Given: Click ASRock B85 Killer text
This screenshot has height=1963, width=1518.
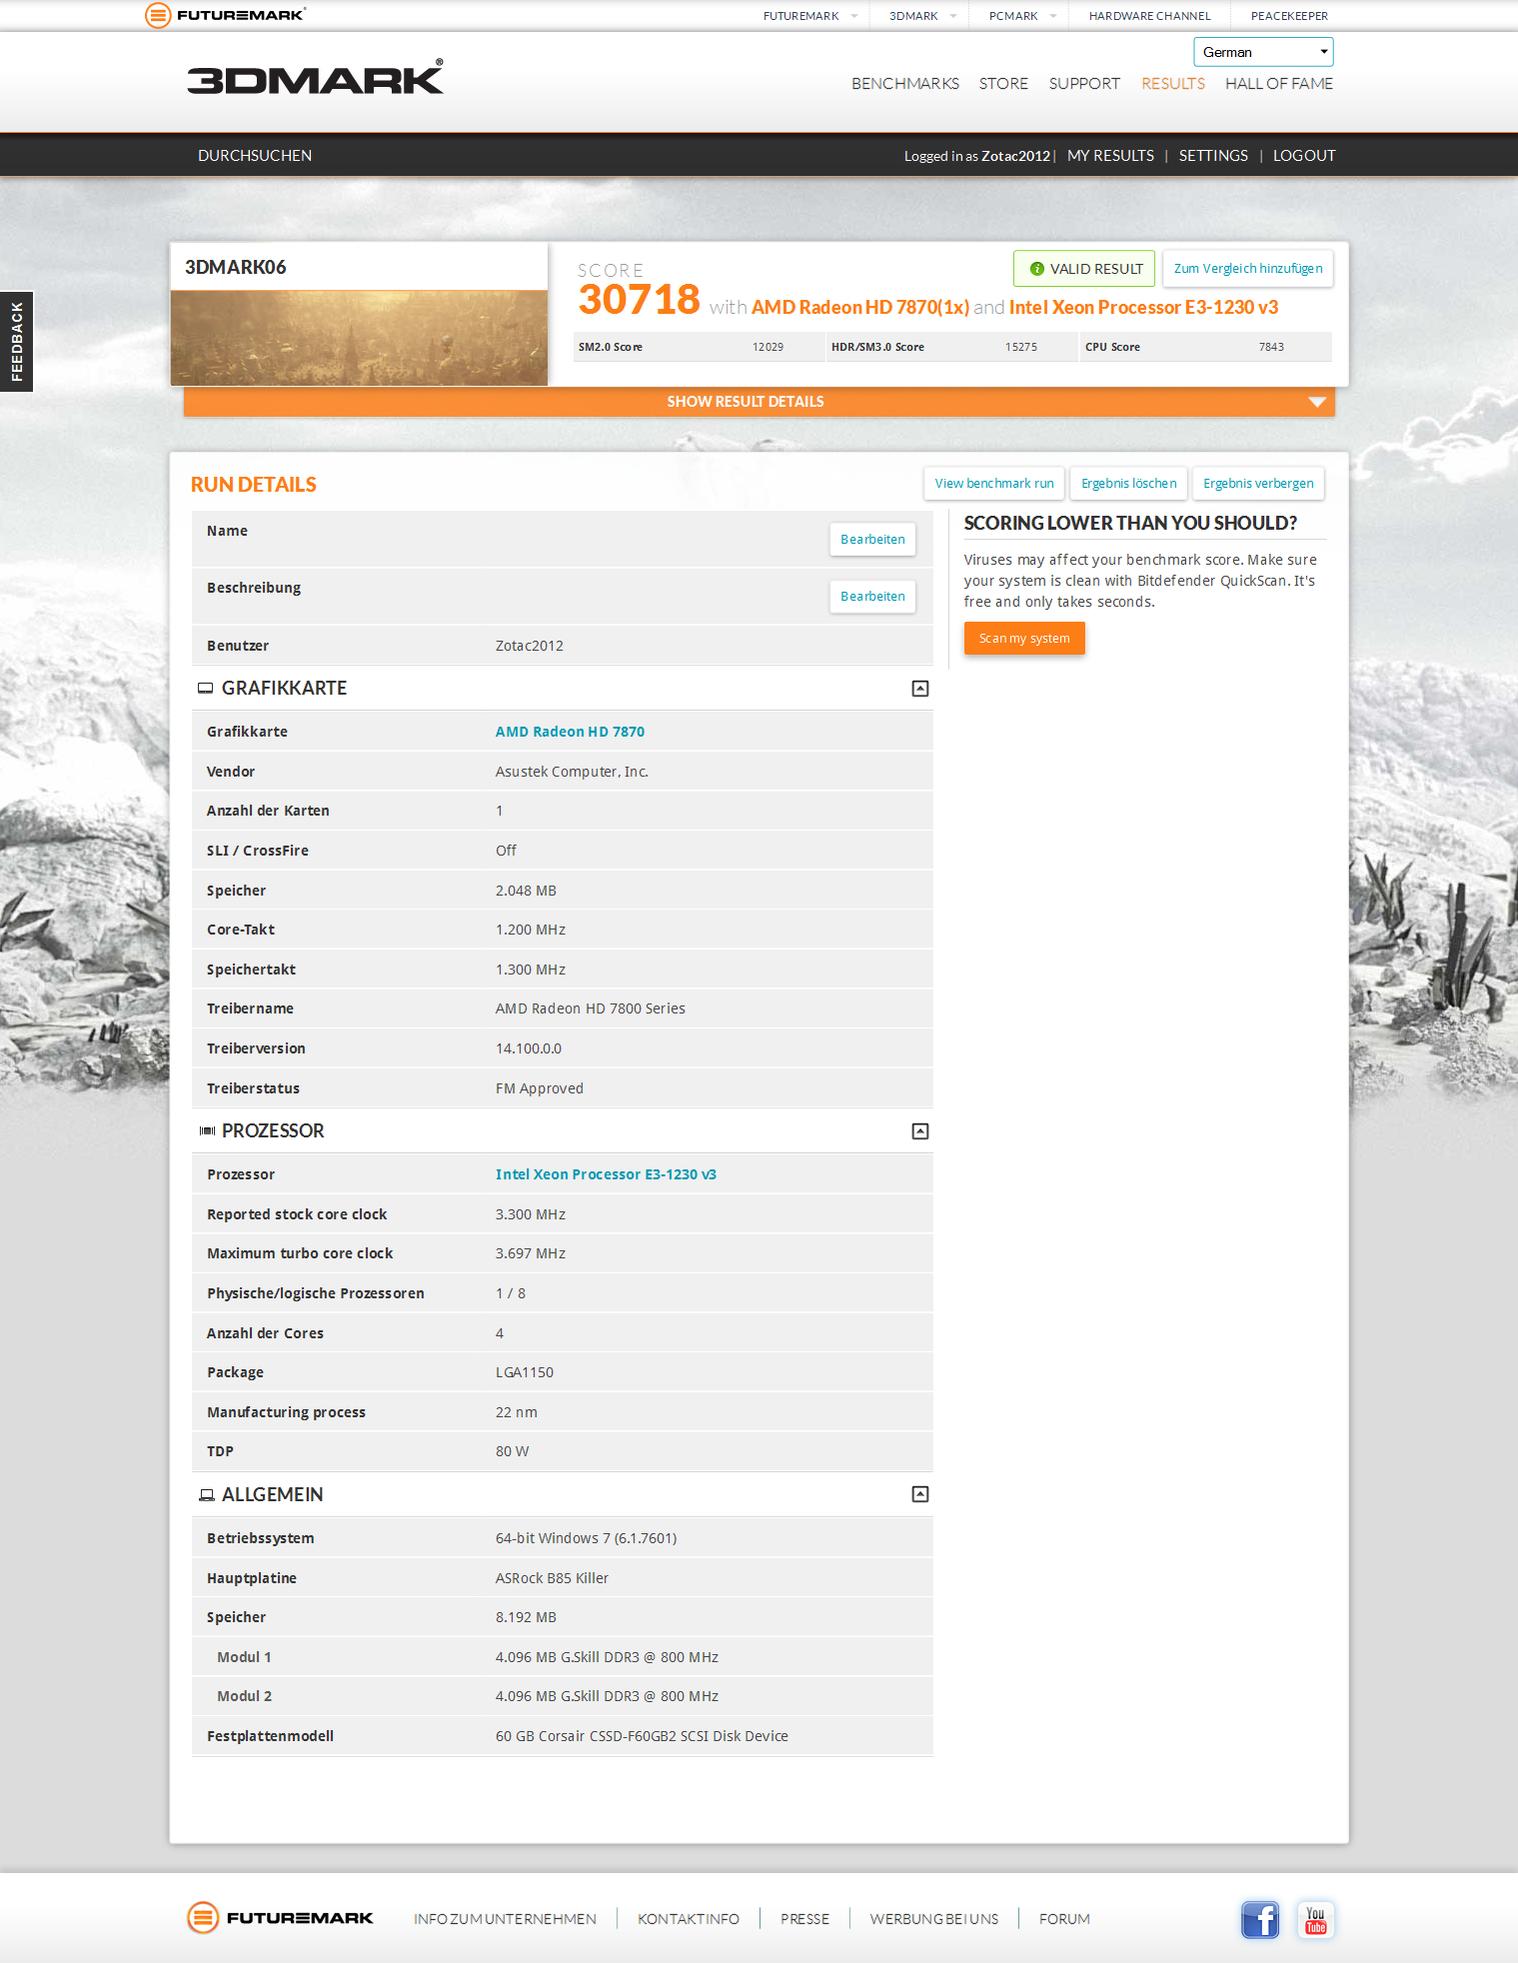Looking at the screenshot, I should pos(552,1578).
